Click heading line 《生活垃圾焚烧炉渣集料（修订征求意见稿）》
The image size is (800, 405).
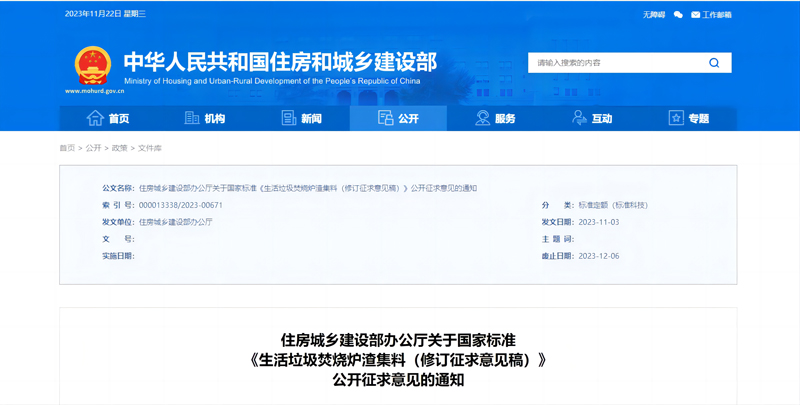coord(398,360)
